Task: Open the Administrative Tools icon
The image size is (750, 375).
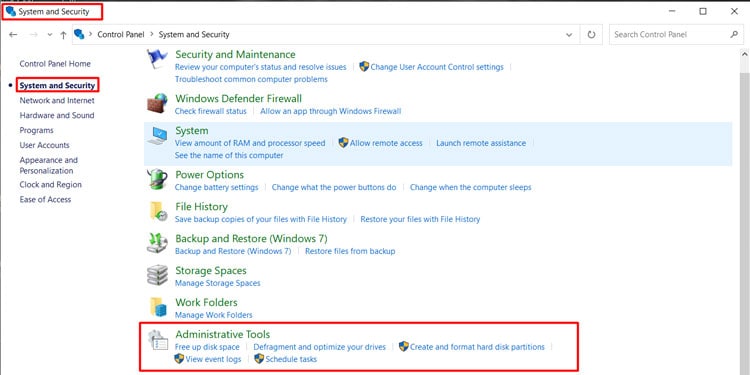Action: (x=157, y=340)
